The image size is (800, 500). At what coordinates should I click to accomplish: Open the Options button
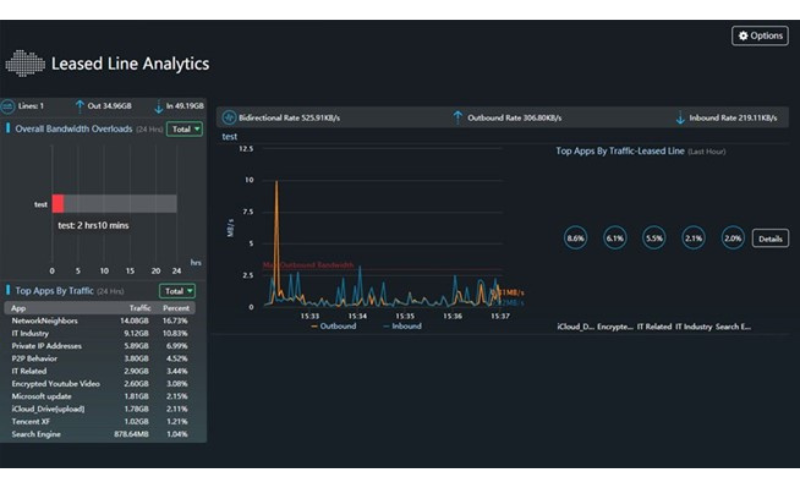tap(760, 36)
